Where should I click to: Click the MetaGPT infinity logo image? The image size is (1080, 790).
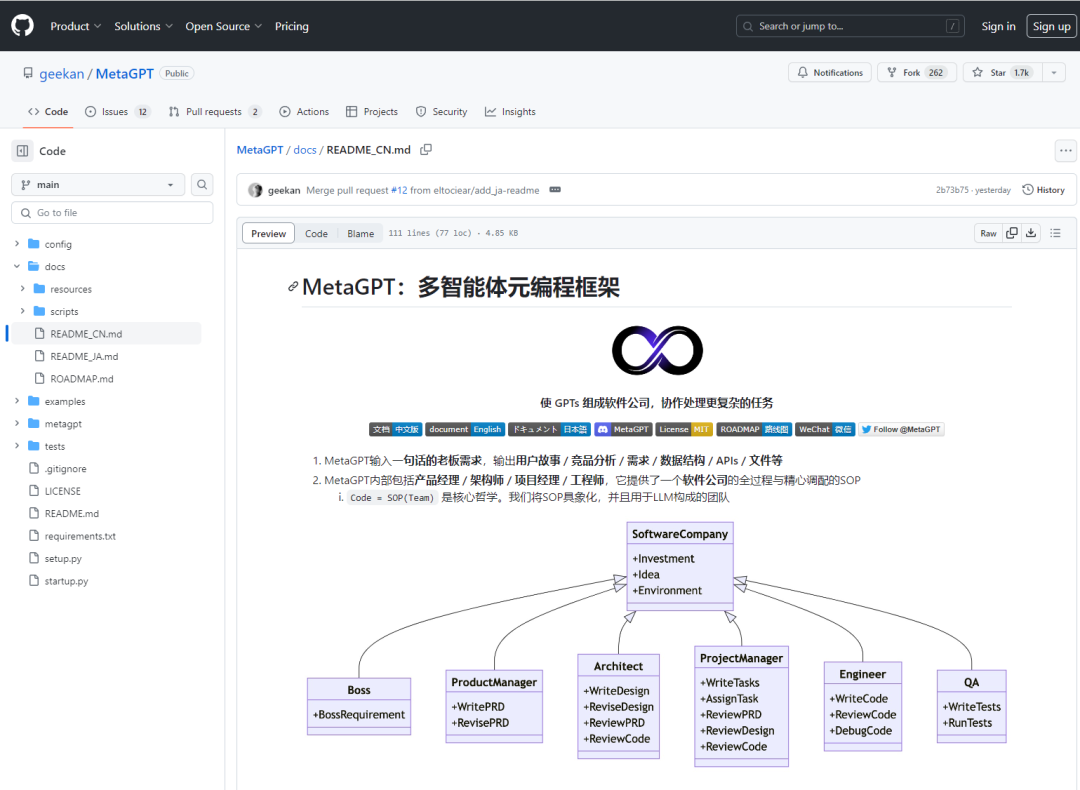click(658, 350)
